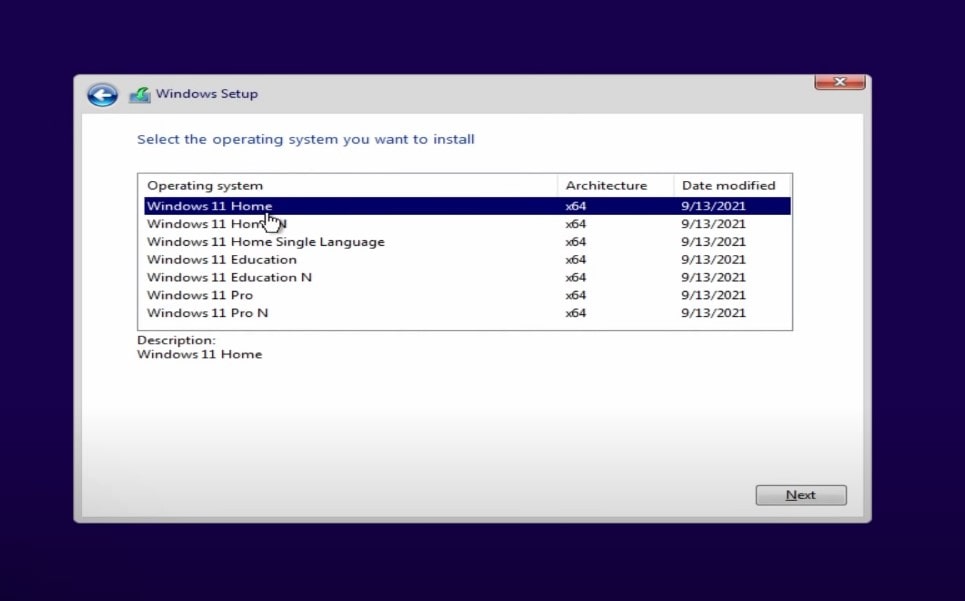Click Next to continue setup
The image size is (965, 601).
pyautogui.click(x=801, y=495)
